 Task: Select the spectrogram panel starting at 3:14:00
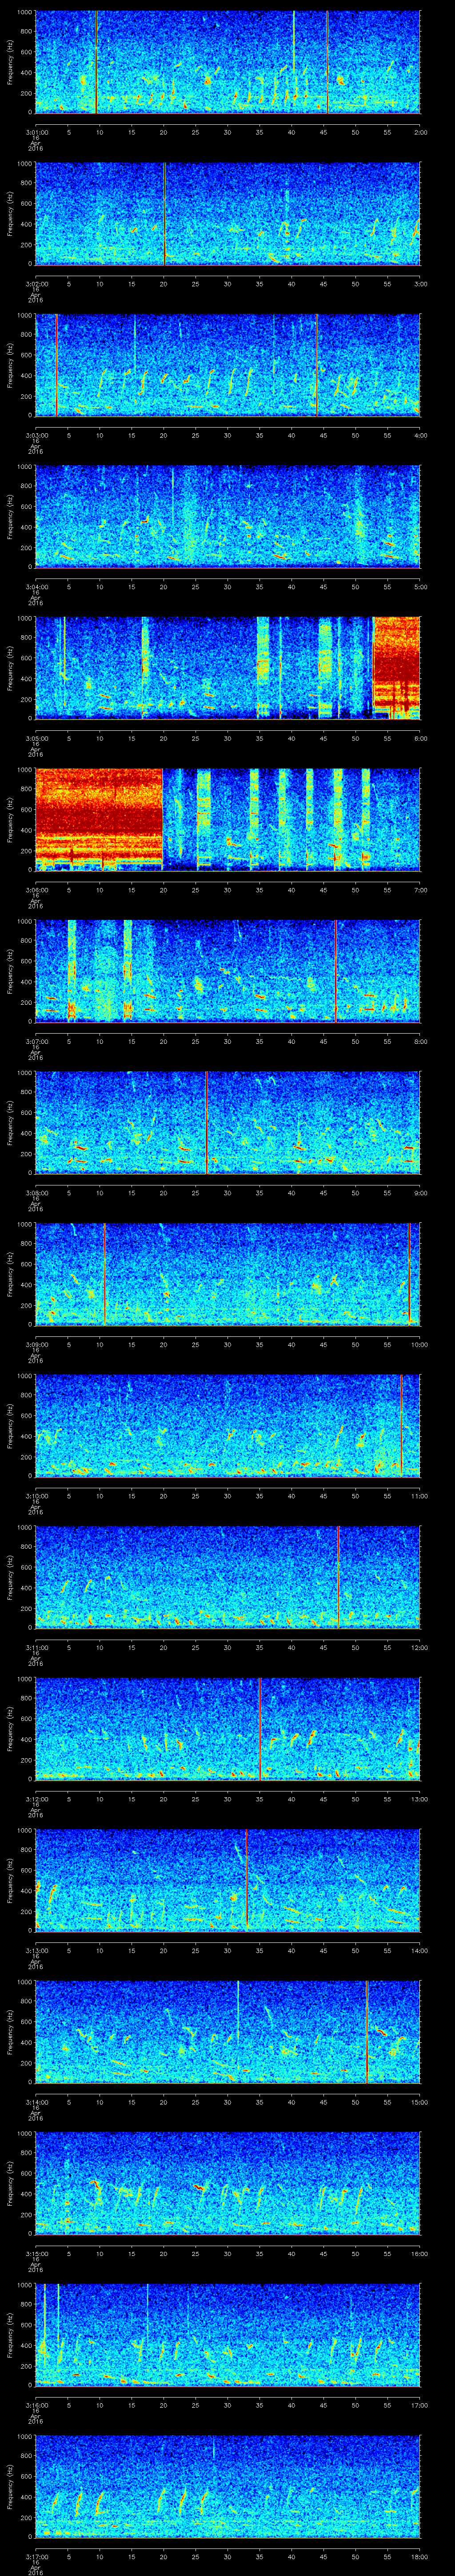pos(228,2032)
